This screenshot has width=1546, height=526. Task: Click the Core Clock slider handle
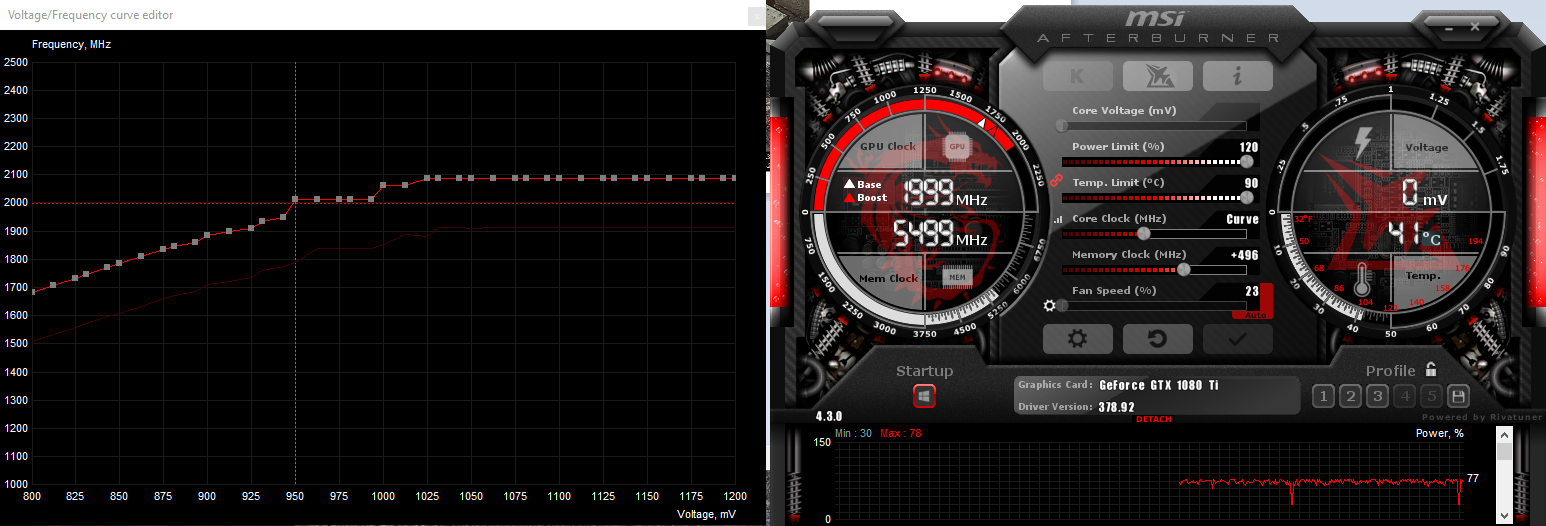click(x=1143, y=233)
